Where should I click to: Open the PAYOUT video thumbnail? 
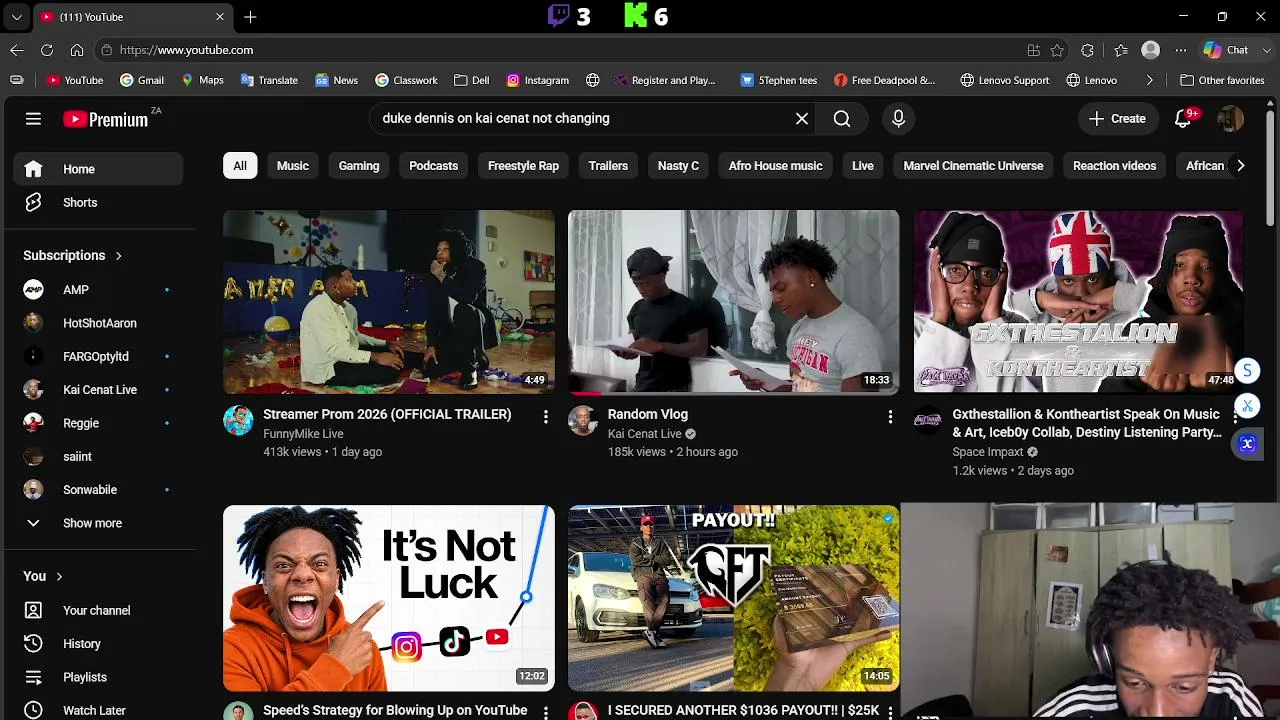[x=733, y=598]
